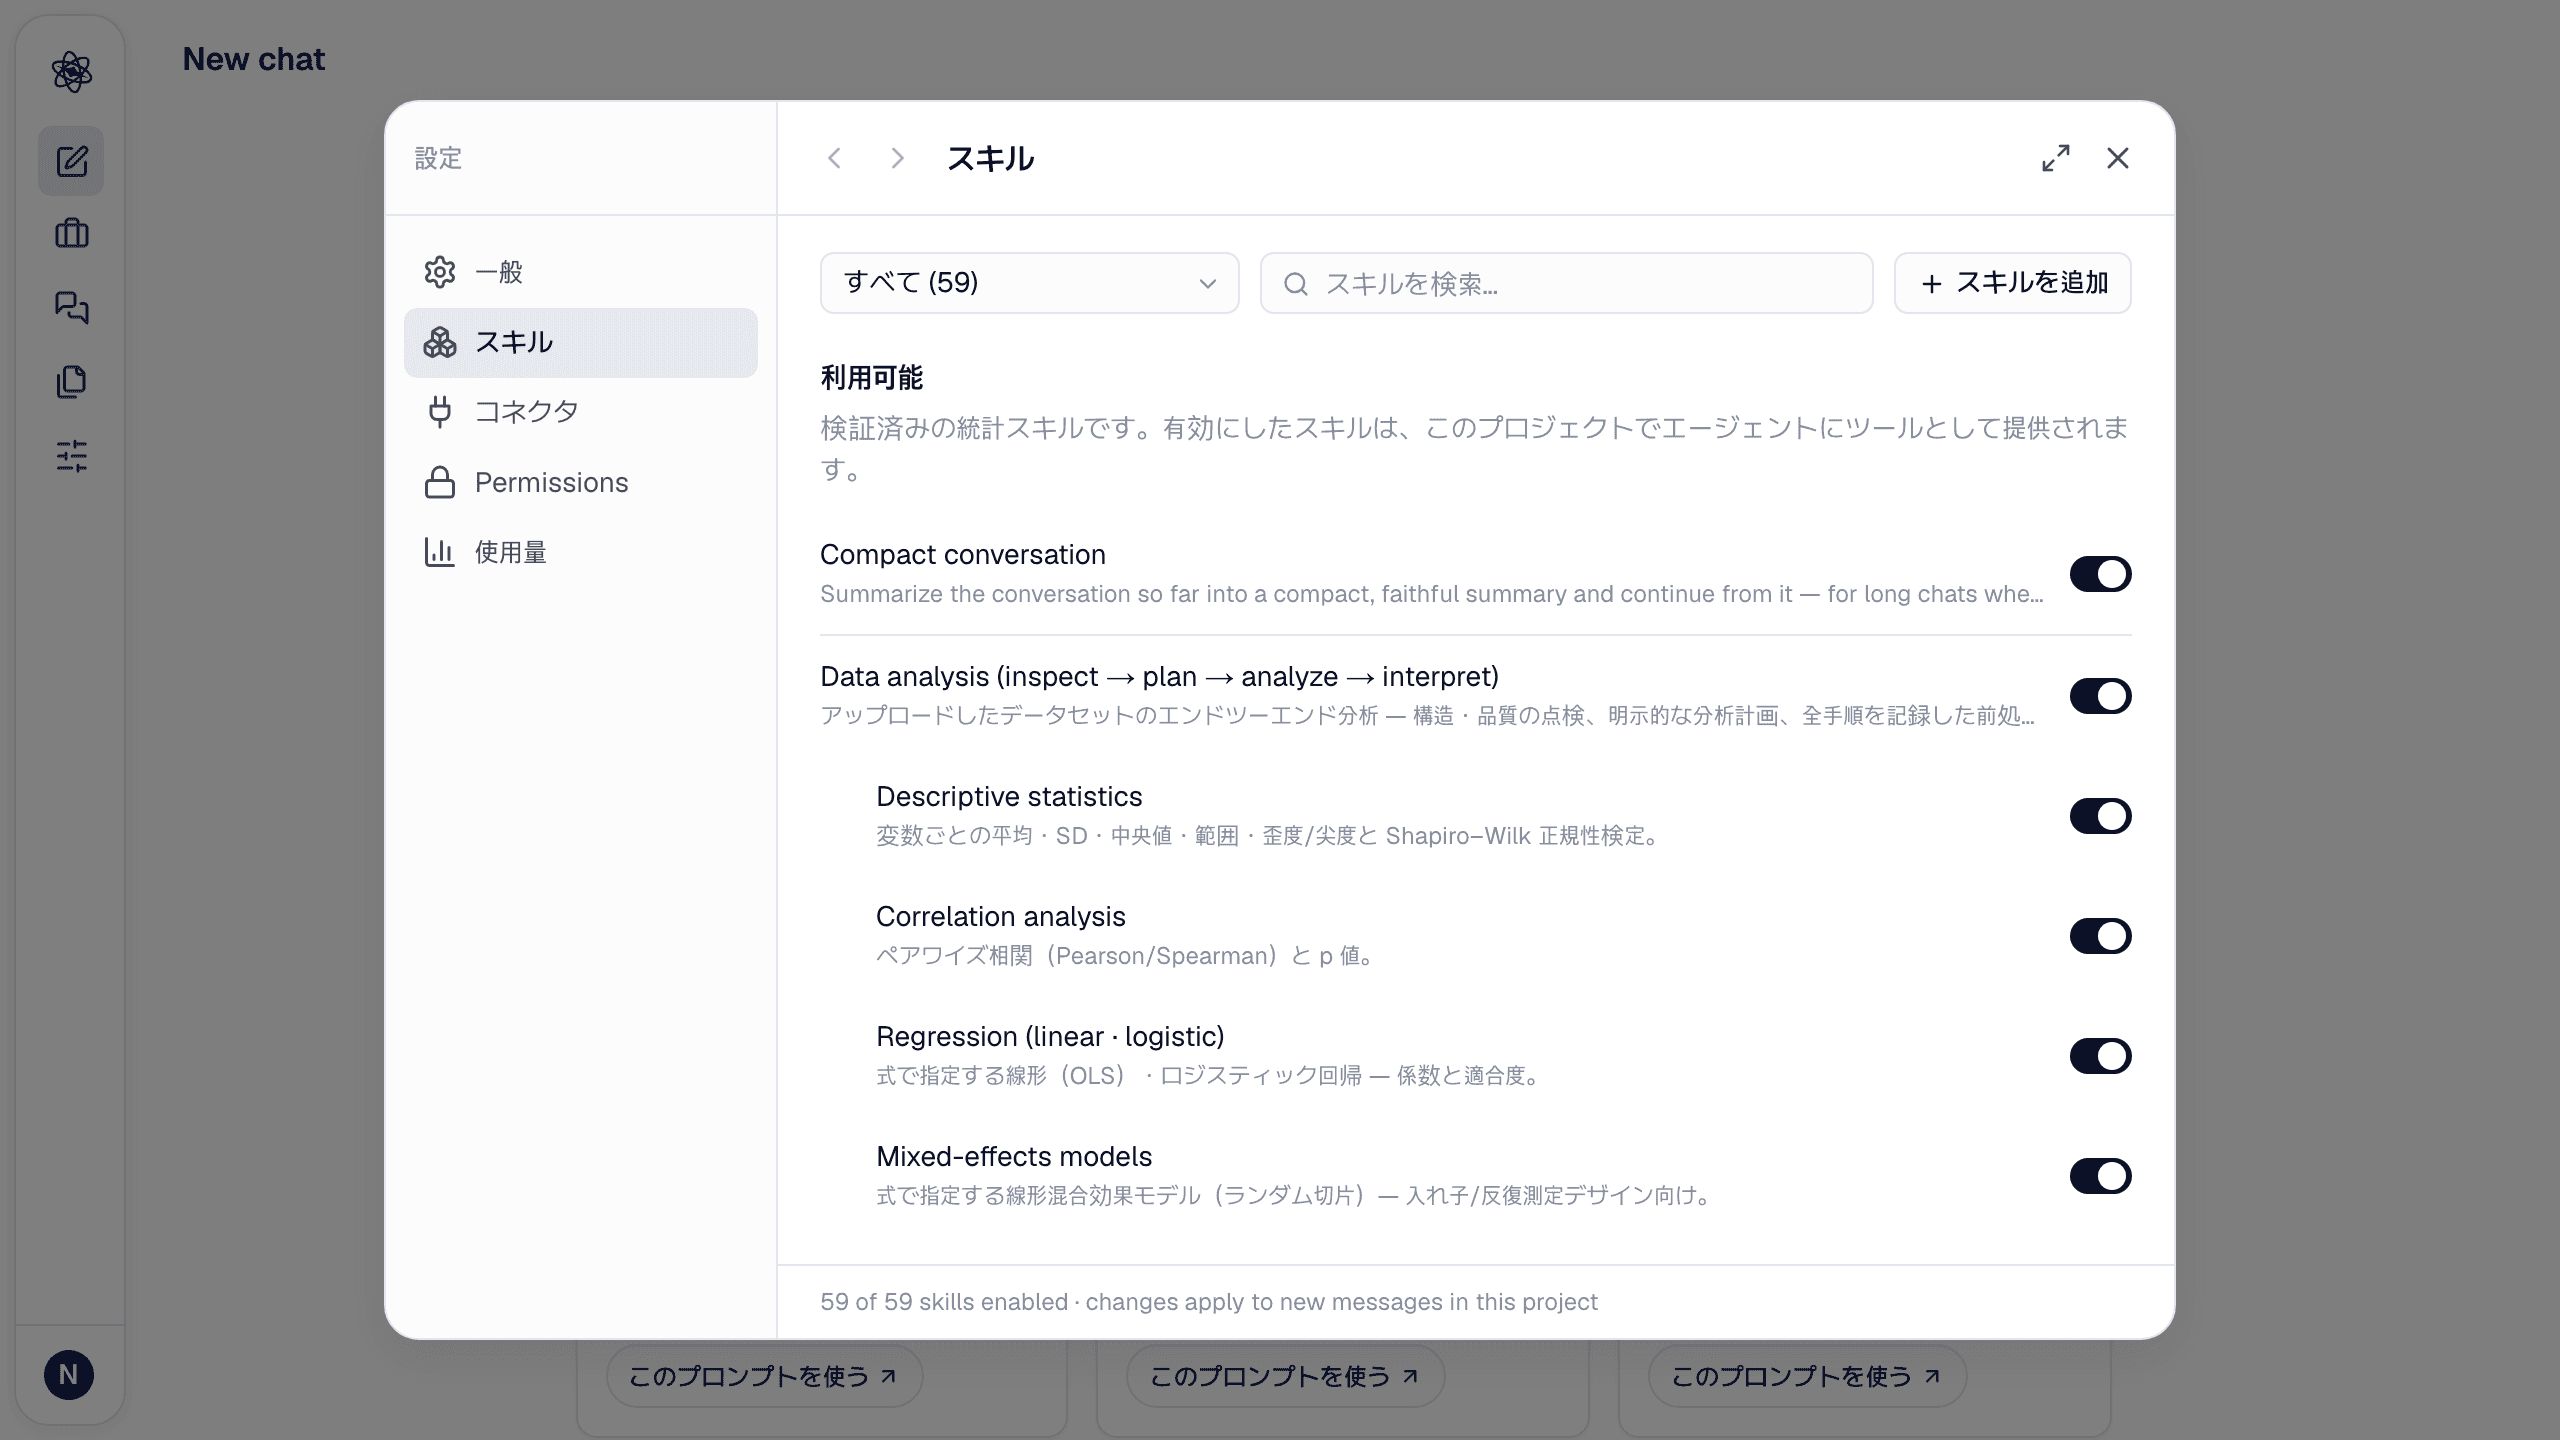Image resolution: width=2560 pixels, height=1440 pixels.
Task: Select スキル settings tab
Action: (581, 342)
